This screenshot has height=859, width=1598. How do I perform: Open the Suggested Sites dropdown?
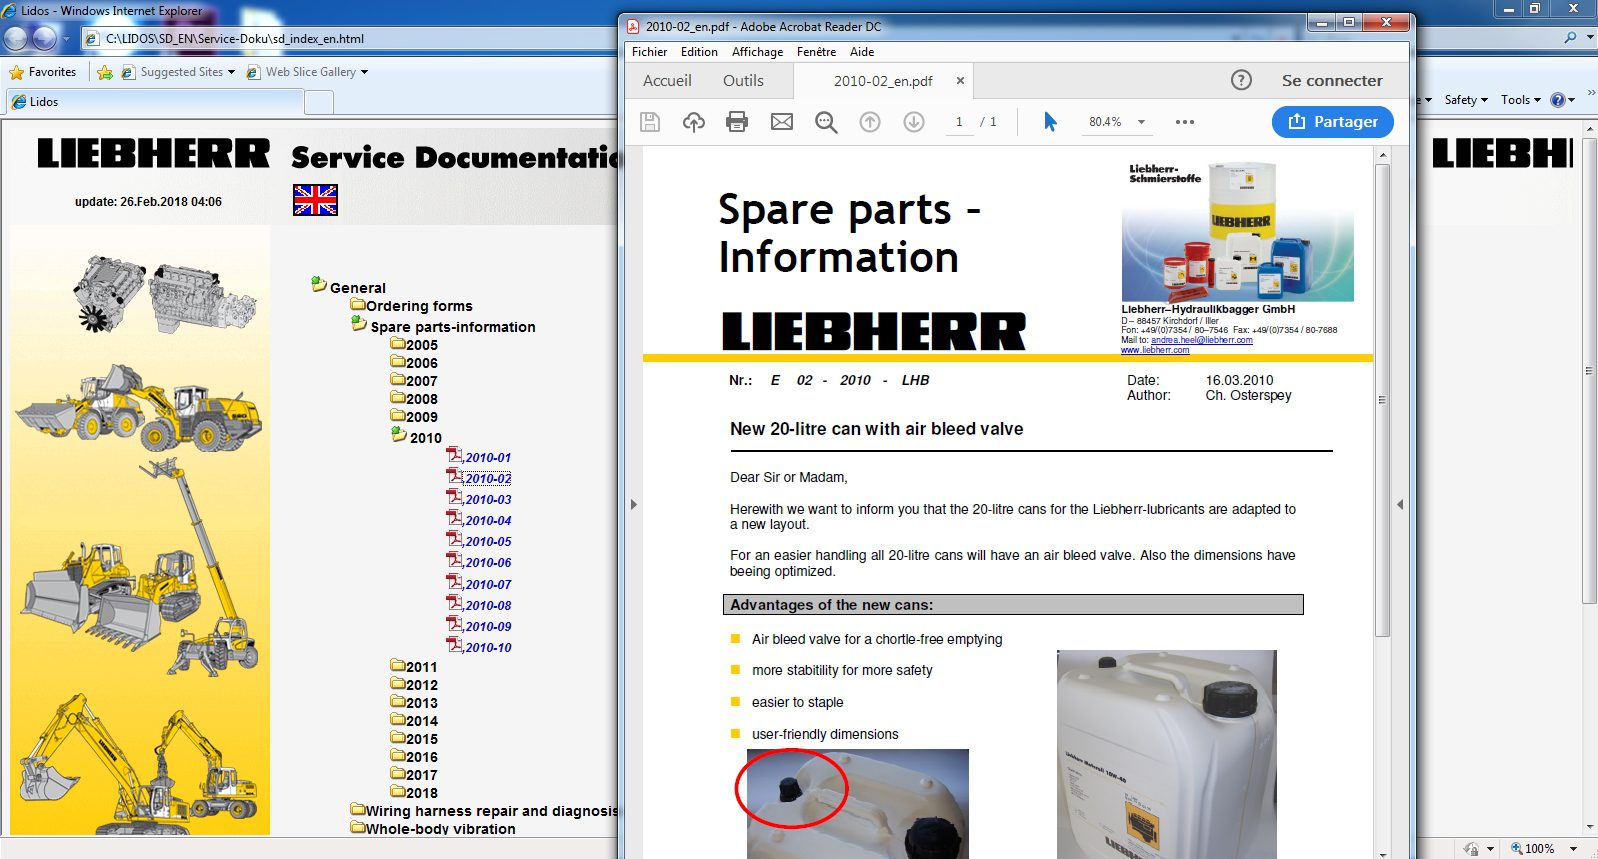[231, 72]
